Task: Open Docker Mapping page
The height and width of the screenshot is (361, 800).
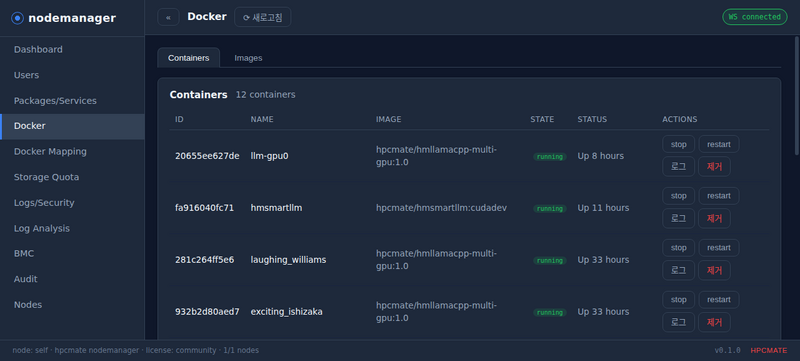Action: click(72, 151)
